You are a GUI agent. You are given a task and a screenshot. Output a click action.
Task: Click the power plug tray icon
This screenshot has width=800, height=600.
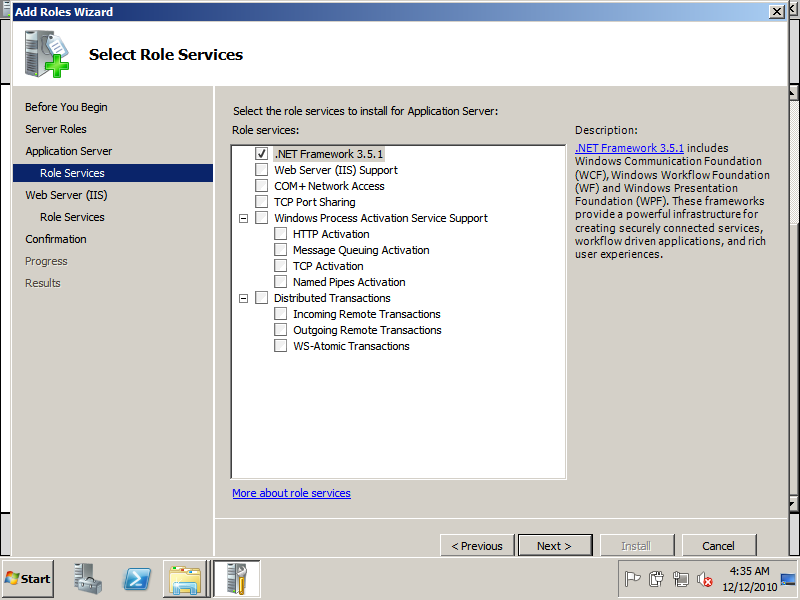[x=656, y=579]
